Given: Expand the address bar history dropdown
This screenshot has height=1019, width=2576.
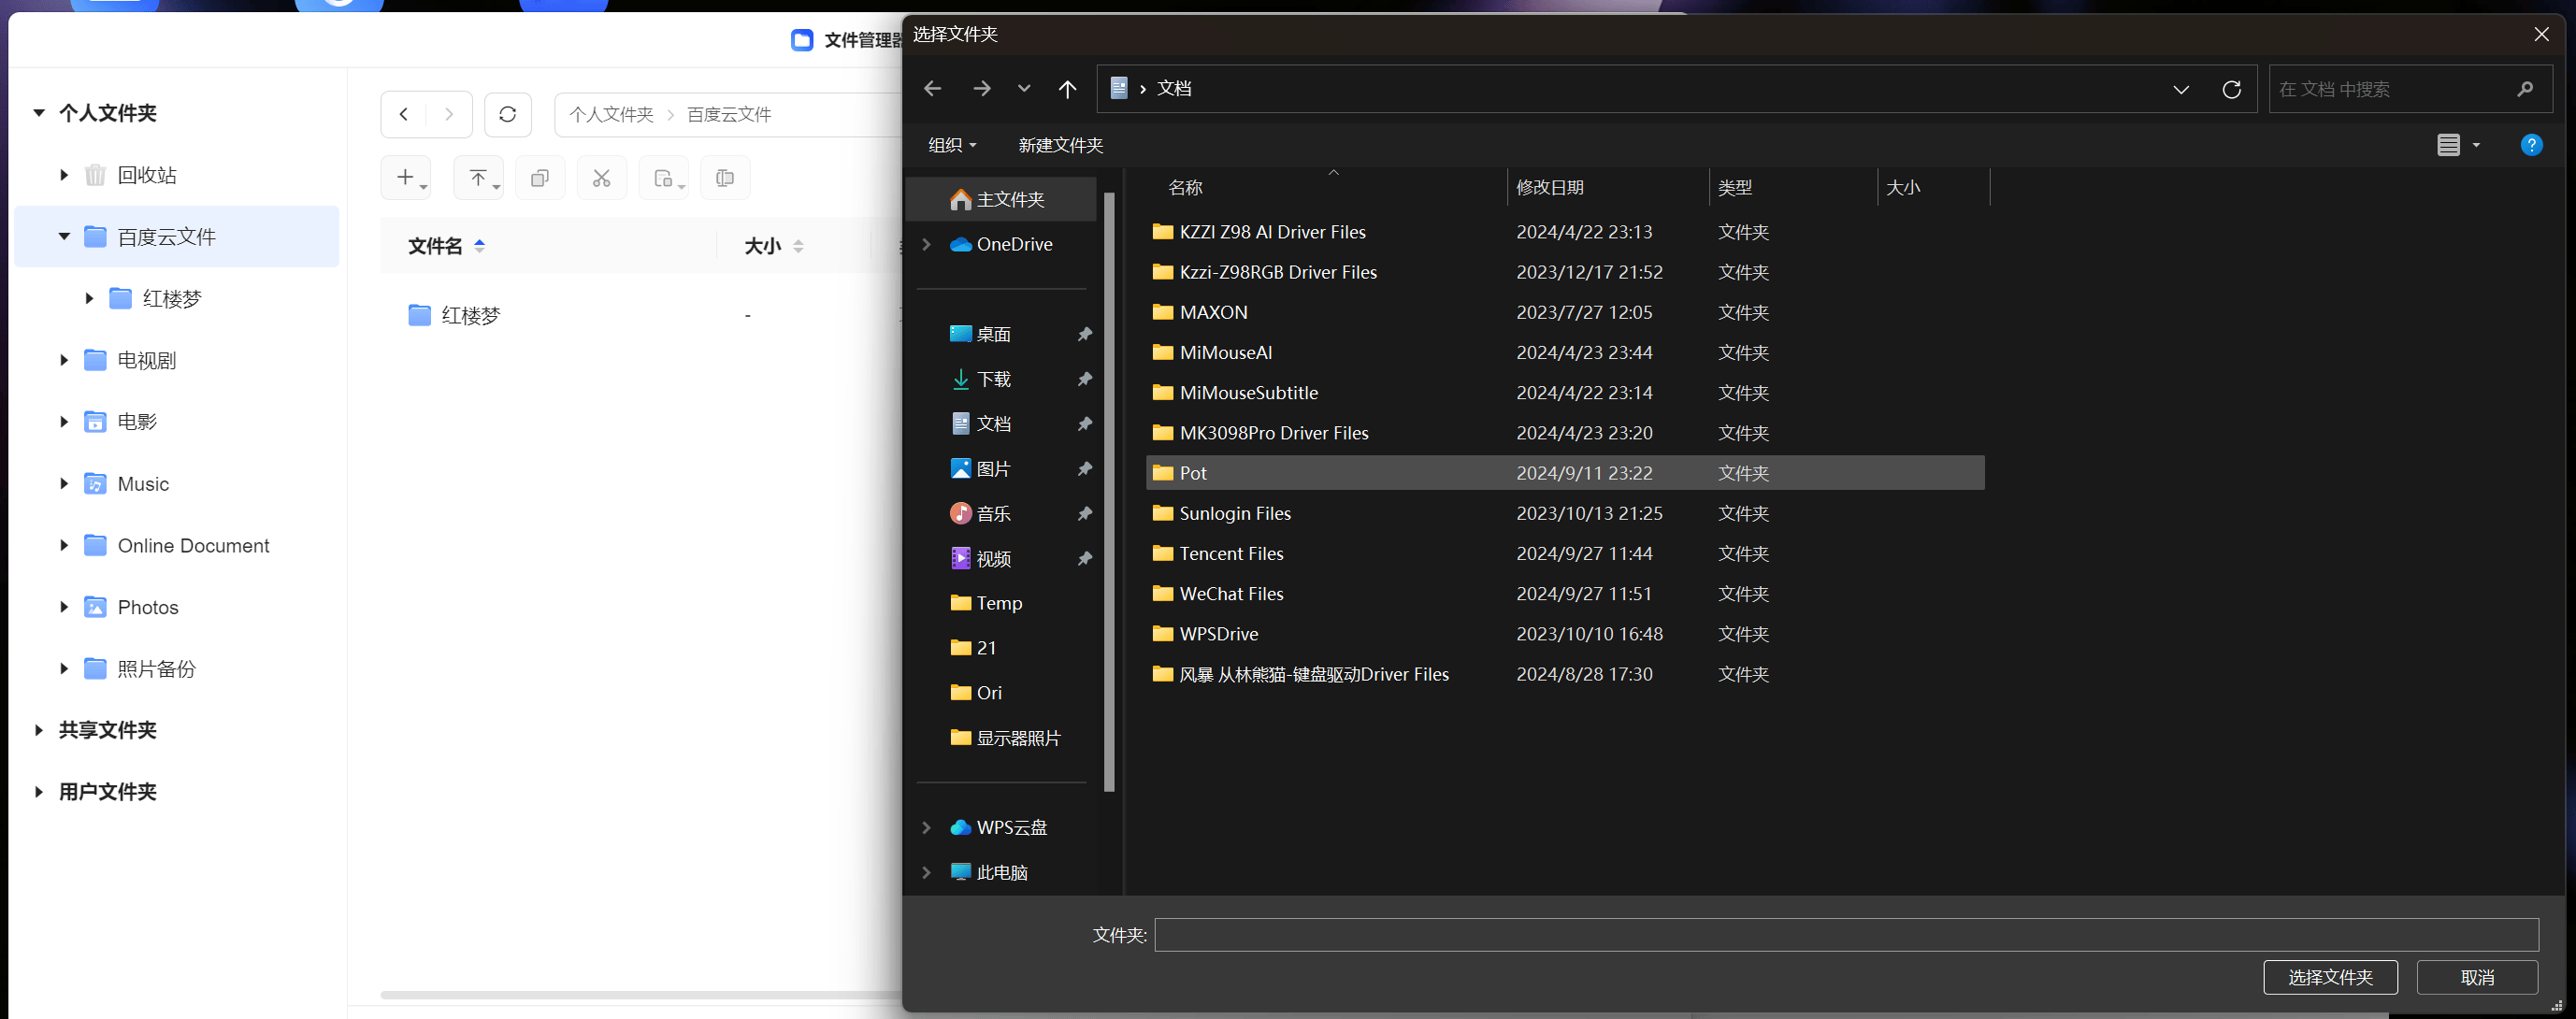Looking at the screenshot, I should [x=2181, y=89].
